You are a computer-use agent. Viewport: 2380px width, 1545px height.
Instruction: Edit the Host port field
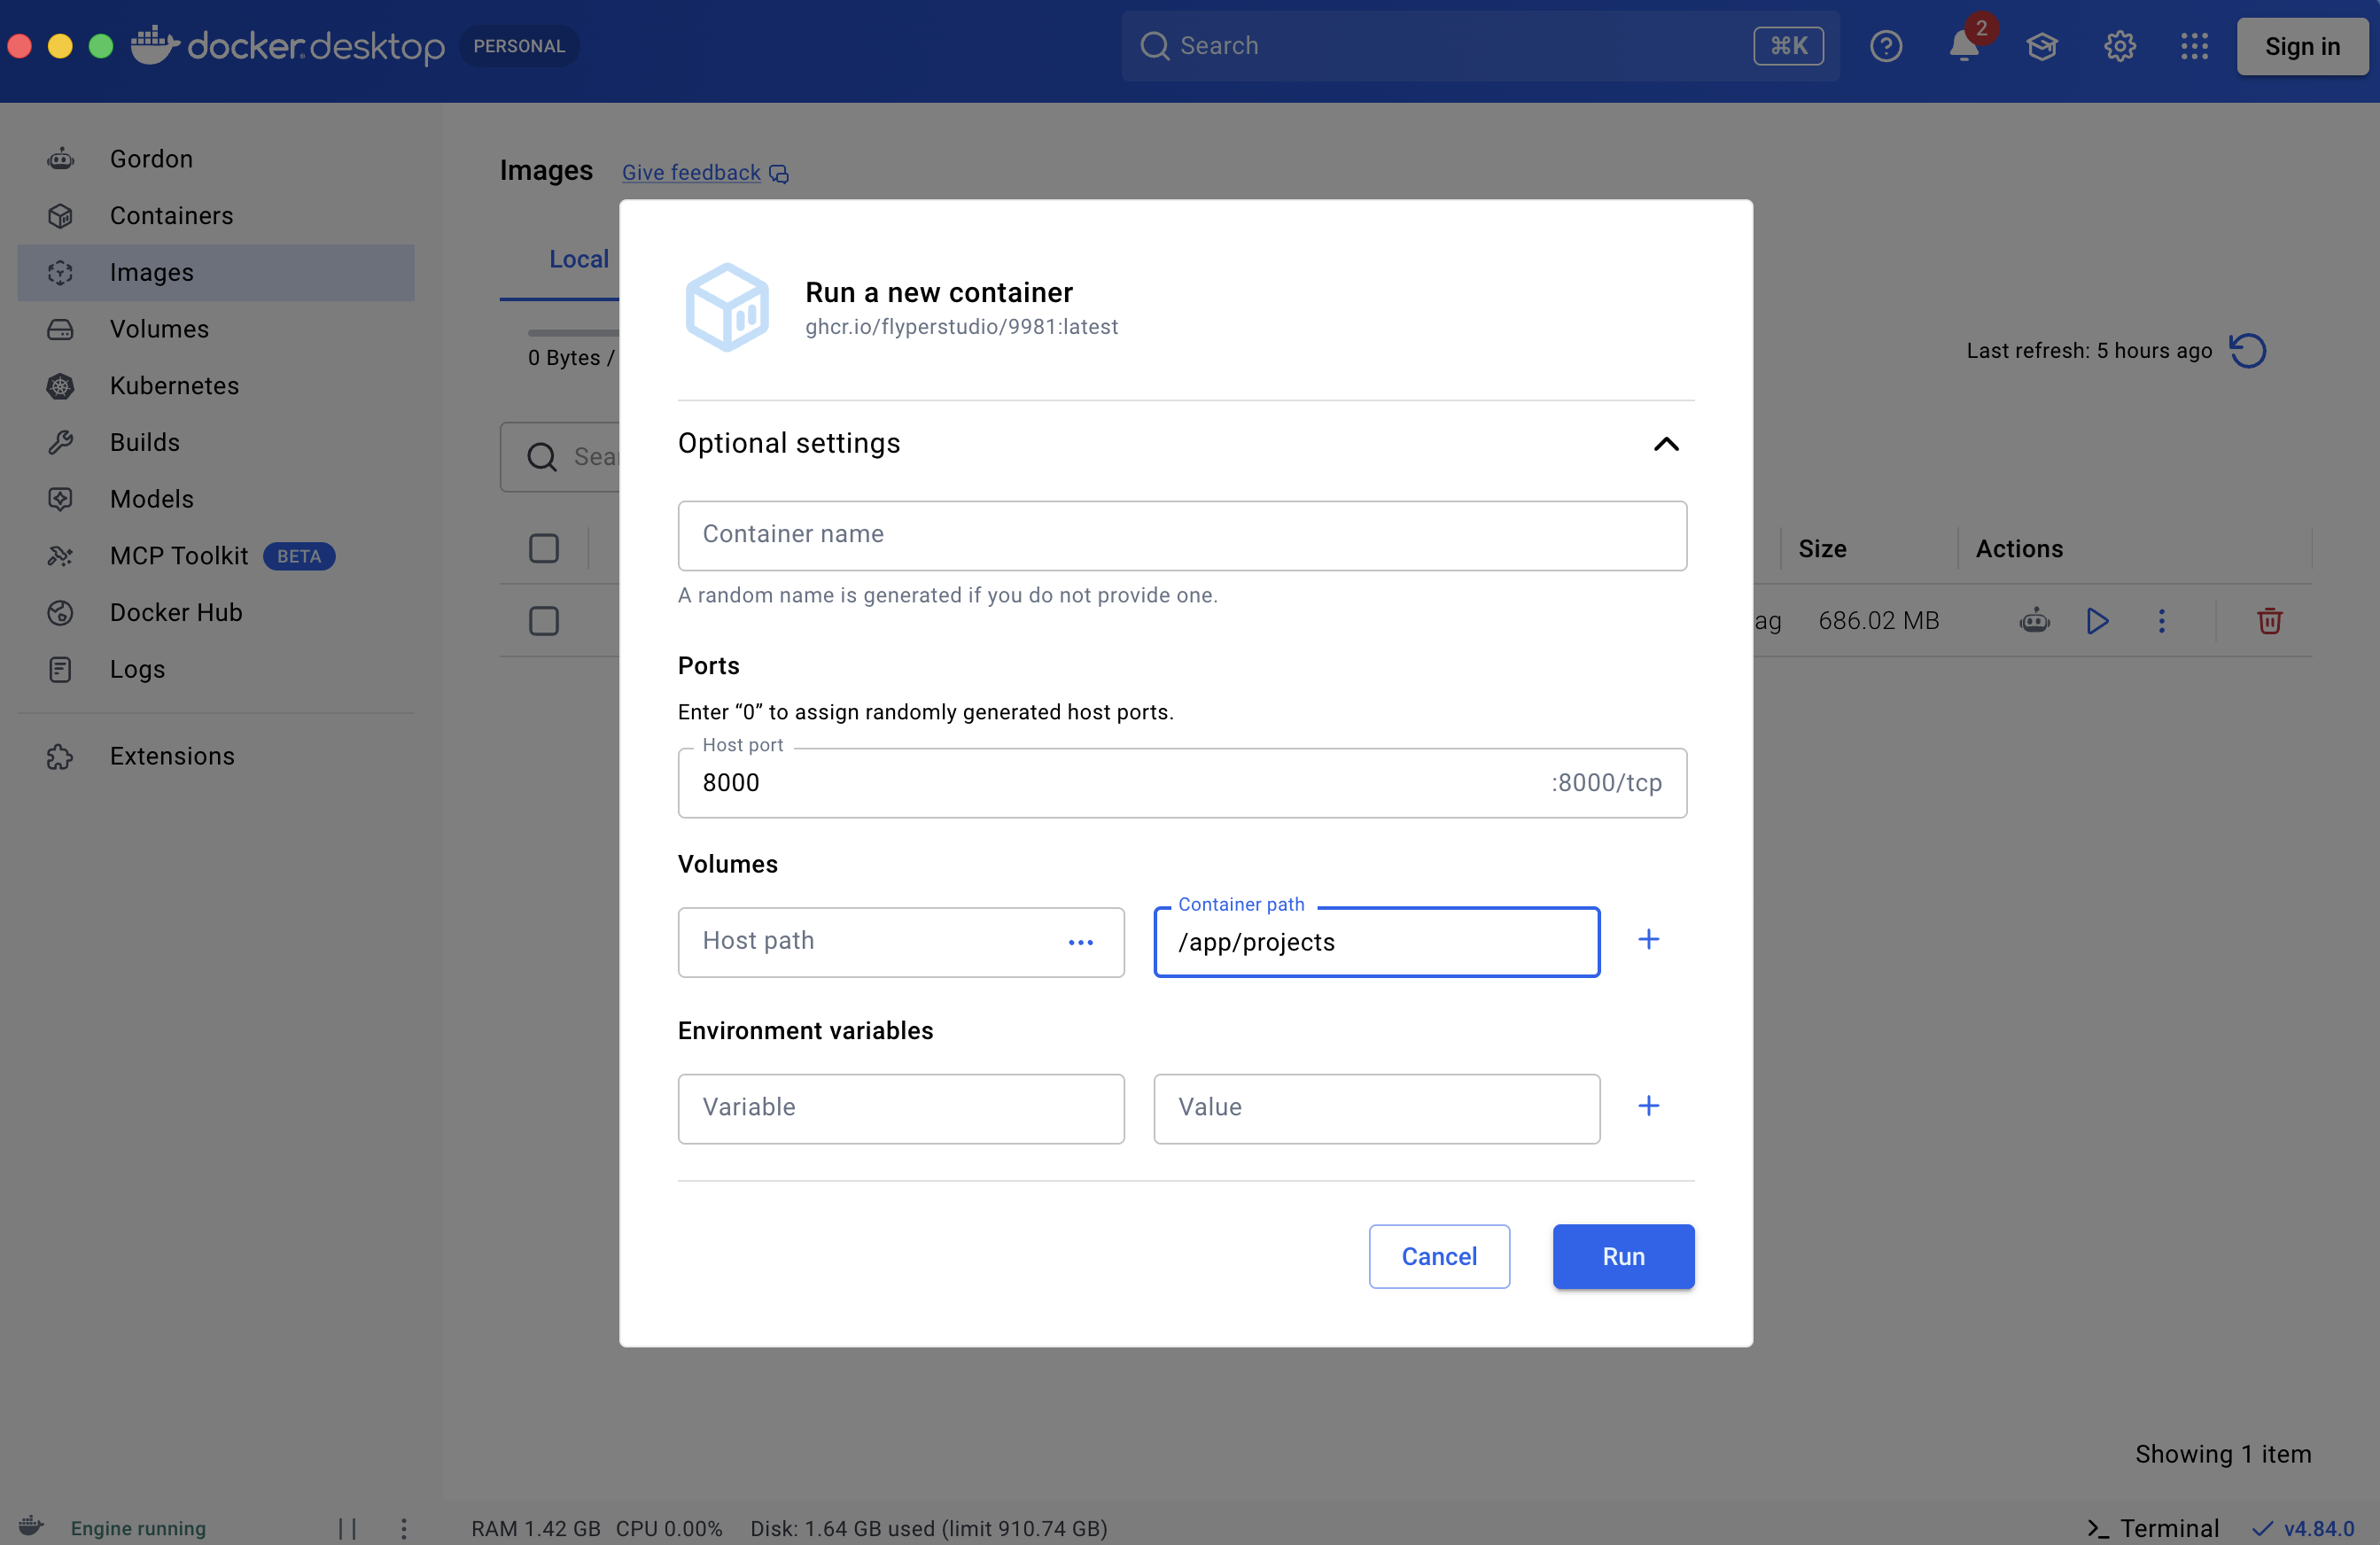tap(1182, 783)
